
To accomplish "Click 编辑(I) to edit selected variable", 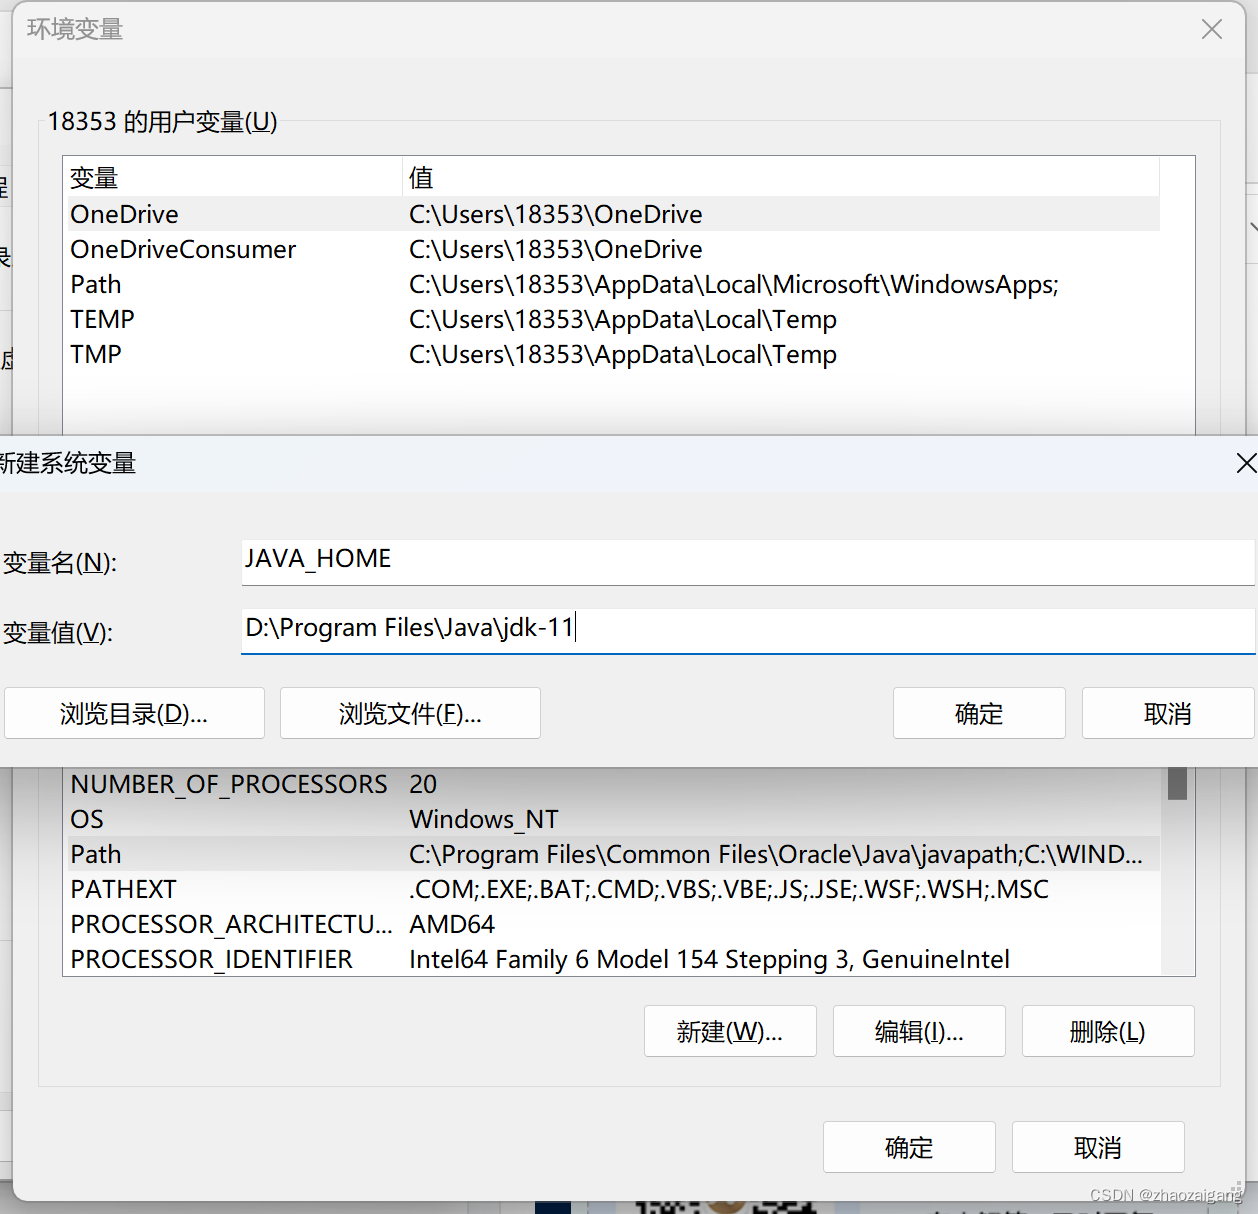I will 918,1031.
